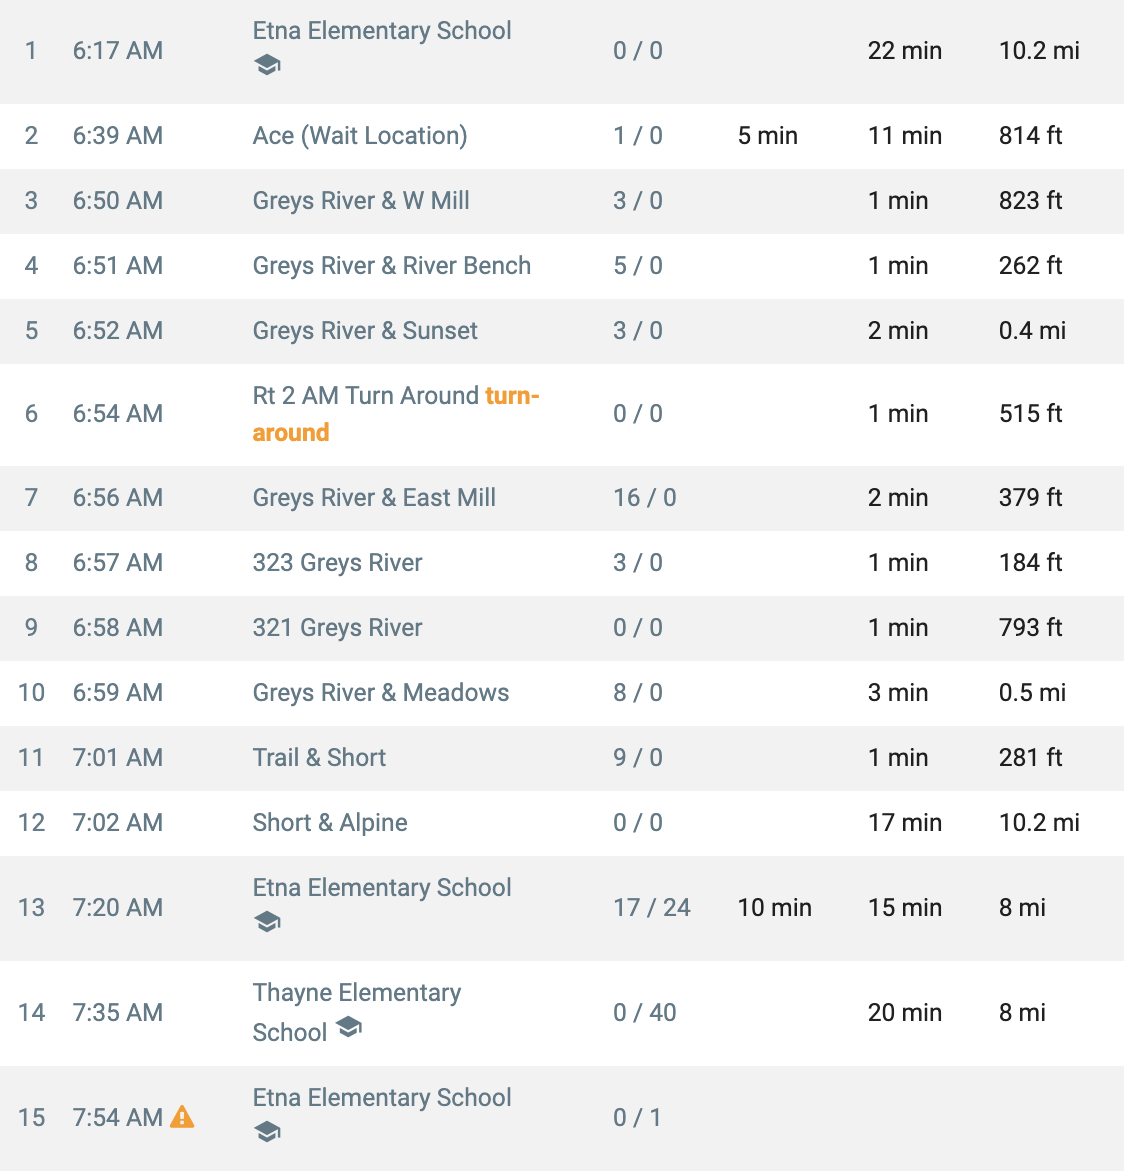Screen dimensions: 1124x1176
Task: Open the Ace (Wait Location) stop
Action: [x=360, y=136]
